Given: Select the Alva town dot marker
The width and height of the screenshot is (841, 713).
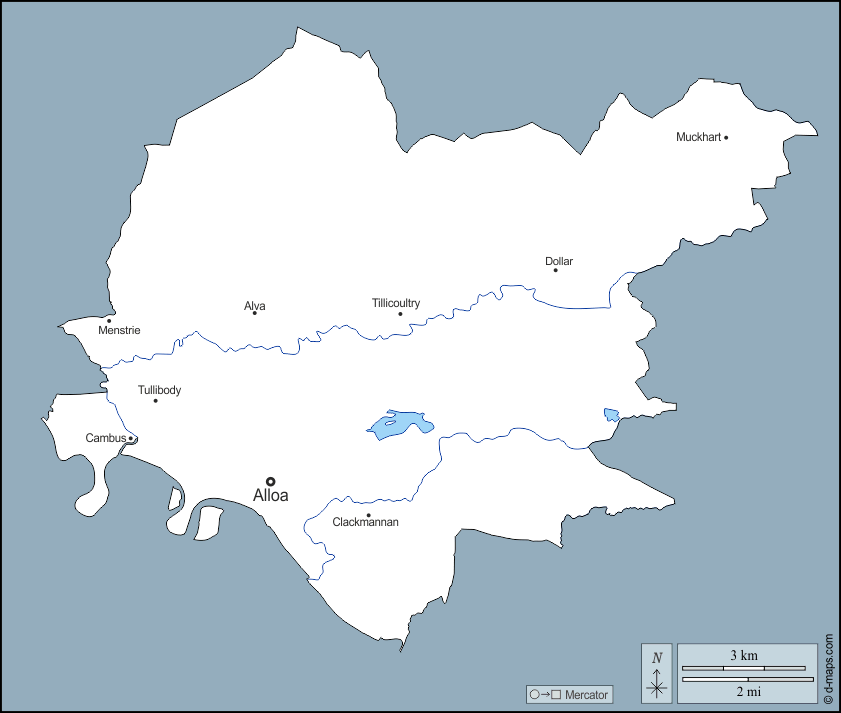Looking at the screenshot, I should [x=254, y=313].
